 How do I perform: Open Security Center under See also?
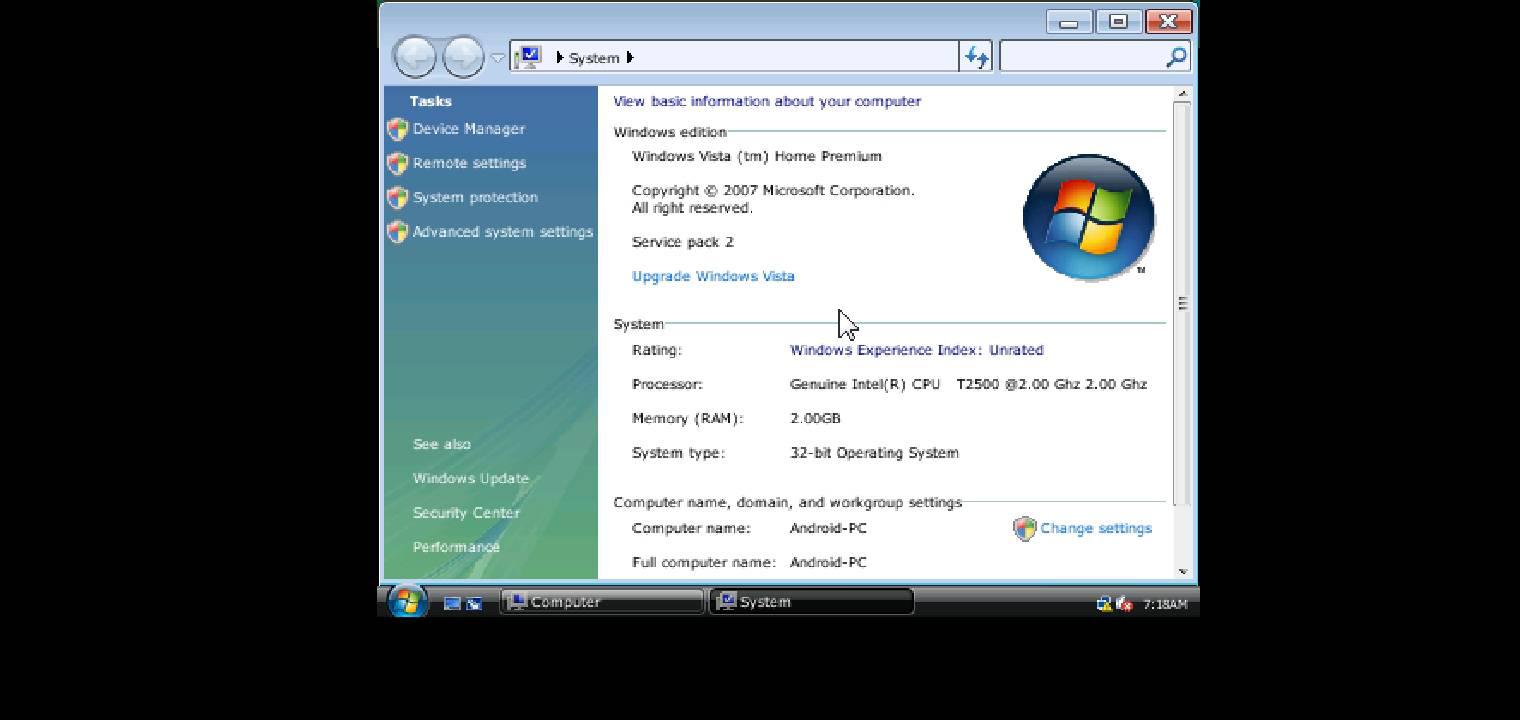(466, 513)
